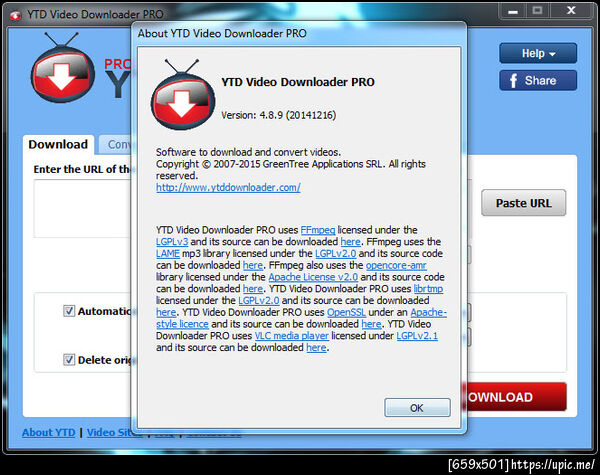Open the Video Sites link

click(x=109, y=433)
